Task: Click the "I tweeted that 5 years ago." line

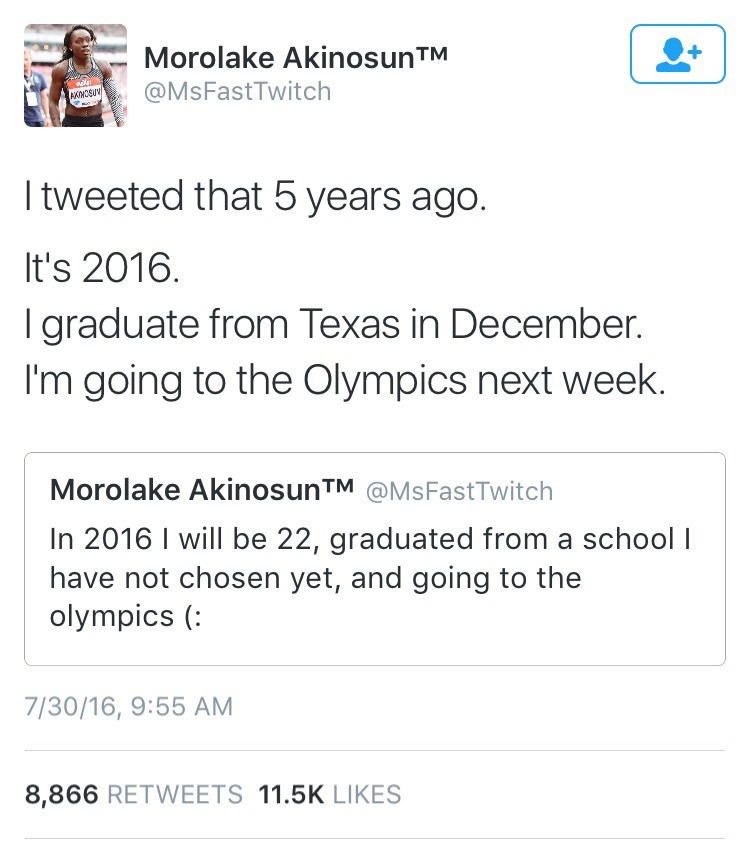Action: (x=255, y=196)
